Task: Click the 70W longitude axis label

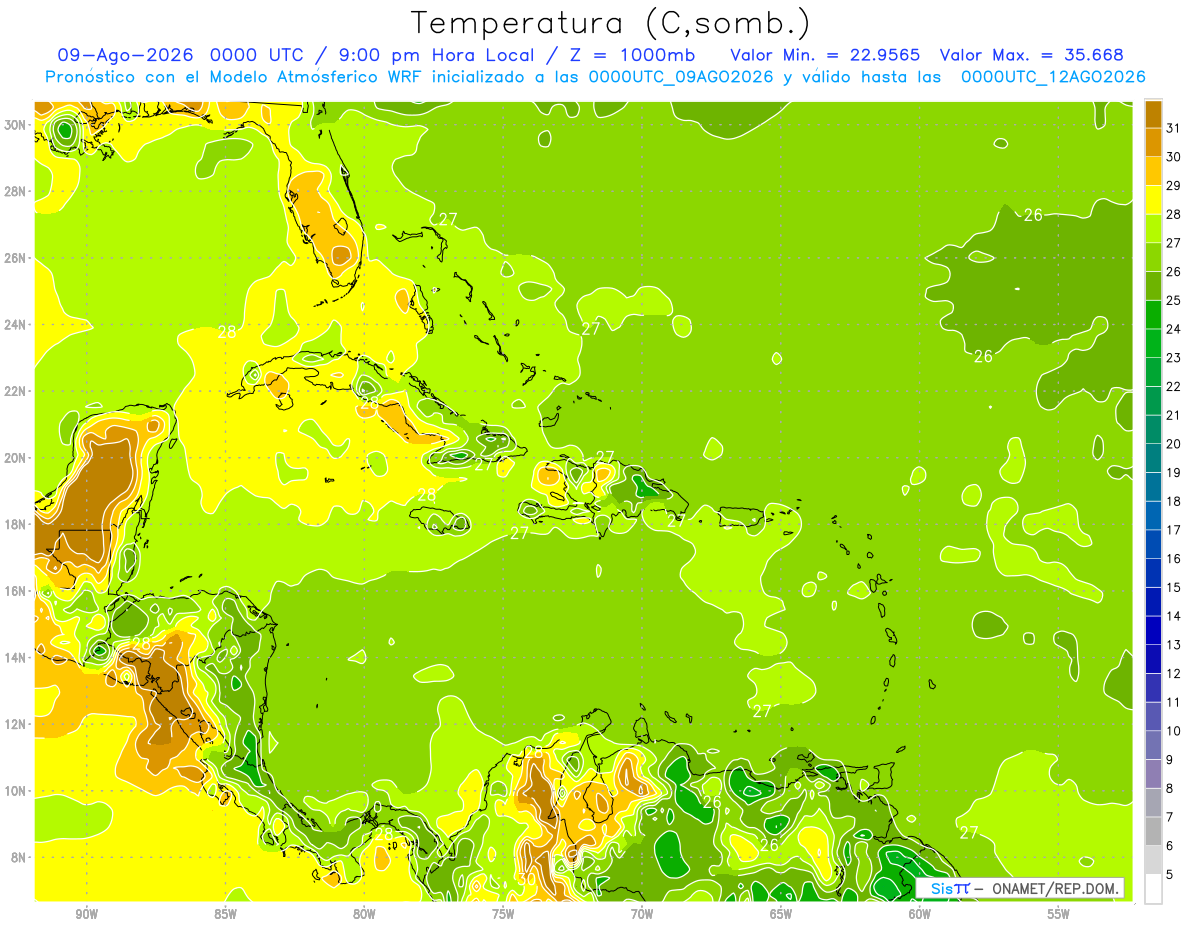Action: [642, 914]
